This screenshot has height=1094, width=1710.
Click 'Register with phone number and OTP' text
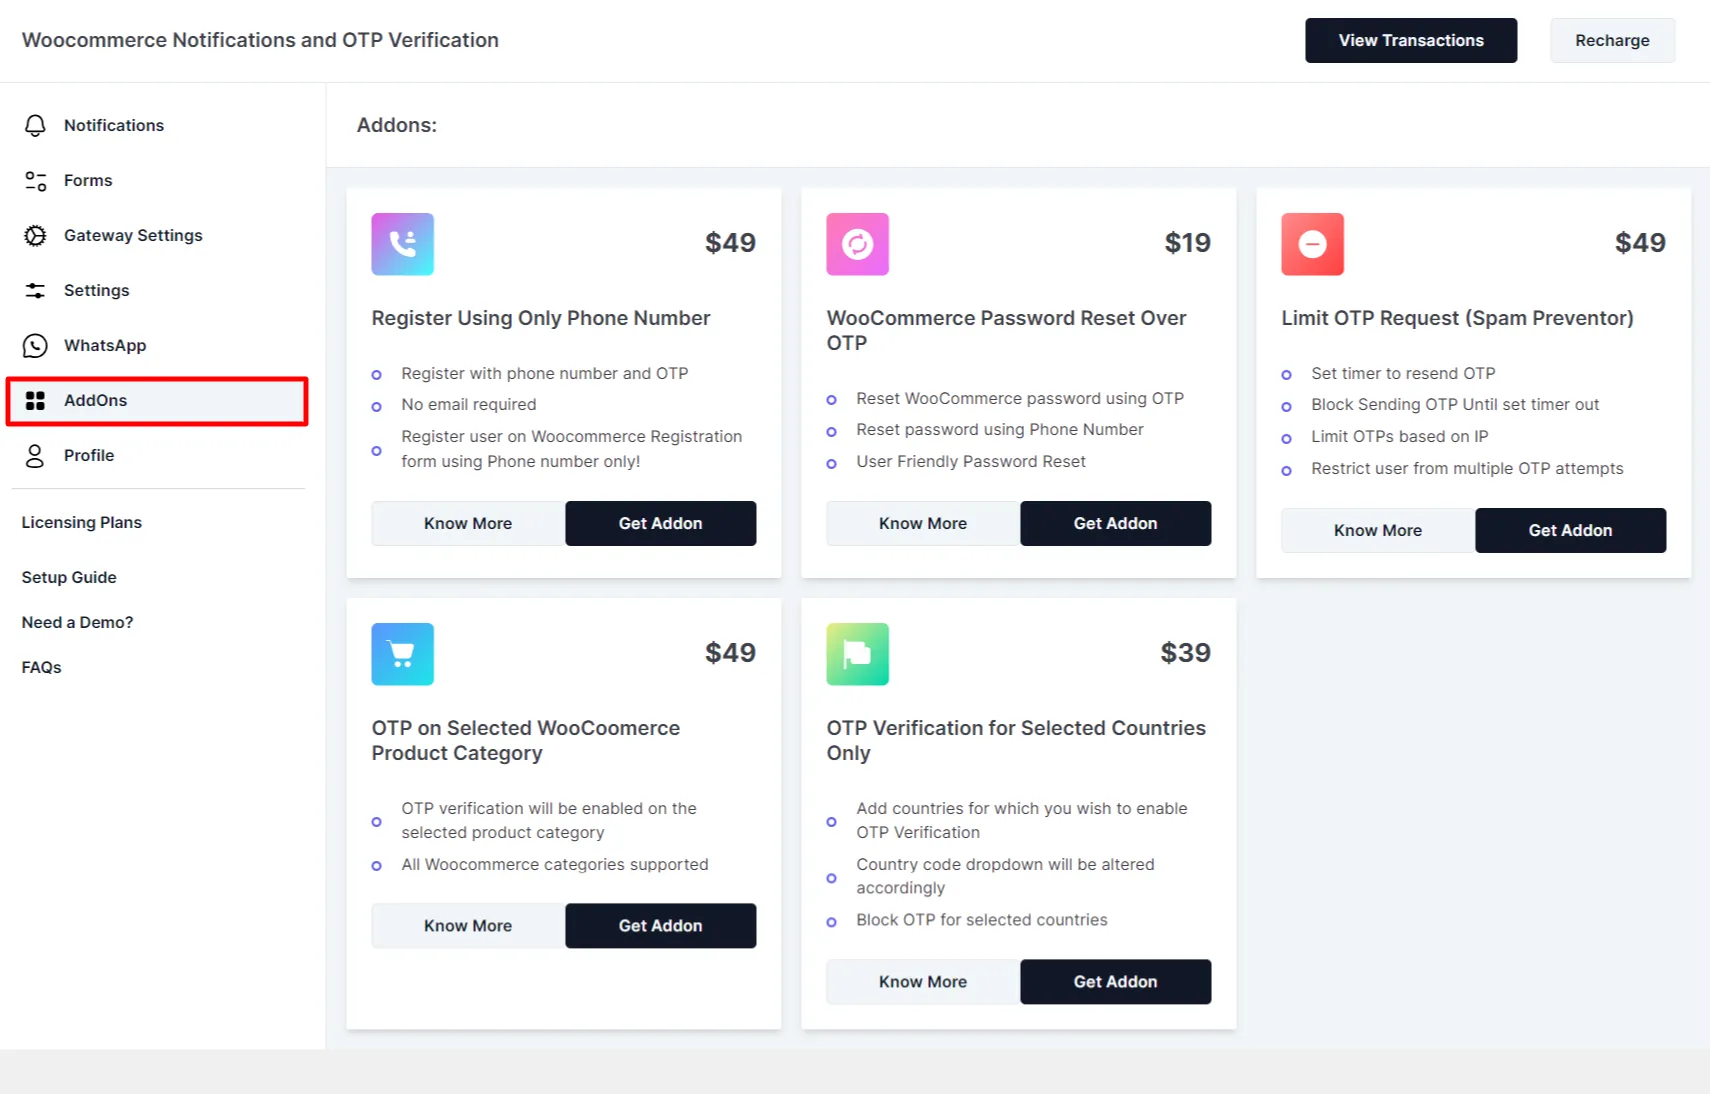pyautogui.click(x=545, y=373)
